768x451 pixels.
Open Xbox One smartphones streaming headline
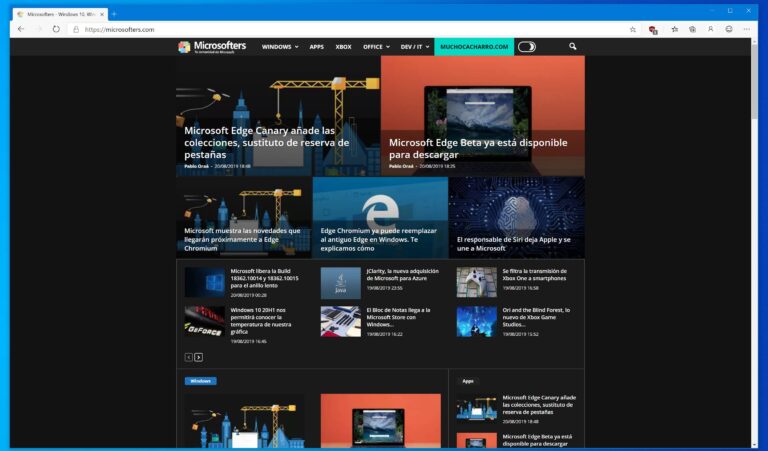[x=534, y=275]
